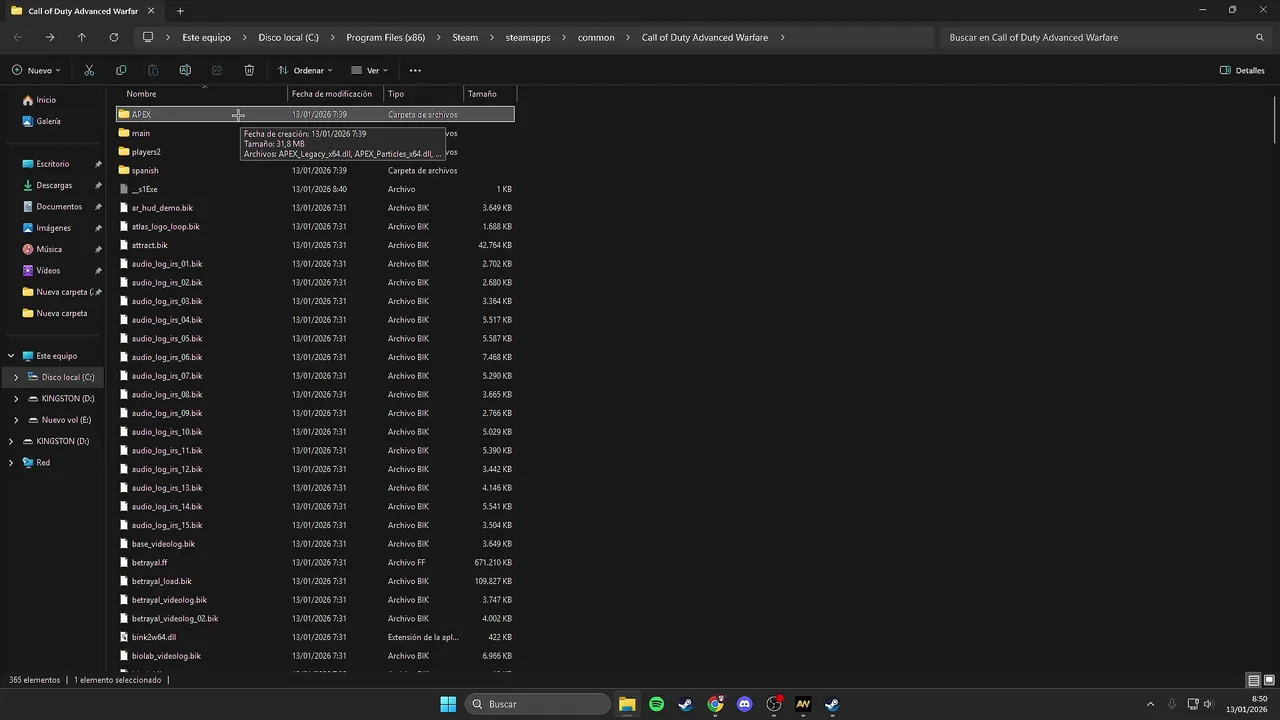Expand KINGSTON (D:) under Este equipo
Image resolution: width=1280 pixels, height=720 pixels.
pos(15,398)
